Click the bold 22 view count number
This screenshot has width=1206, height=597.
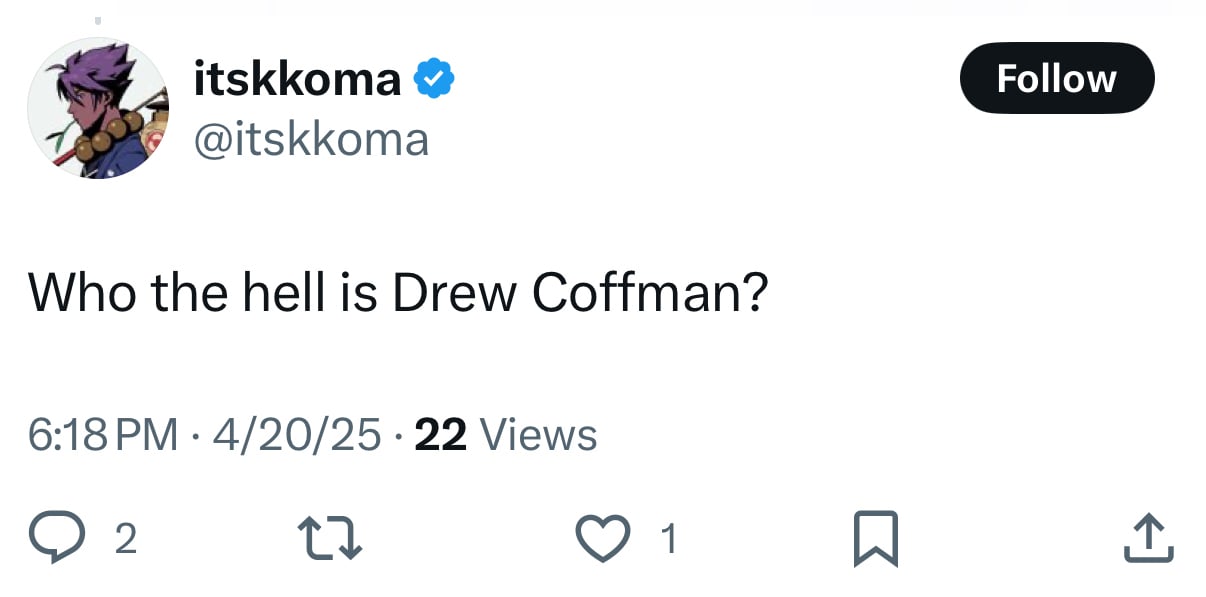(440, 435)
